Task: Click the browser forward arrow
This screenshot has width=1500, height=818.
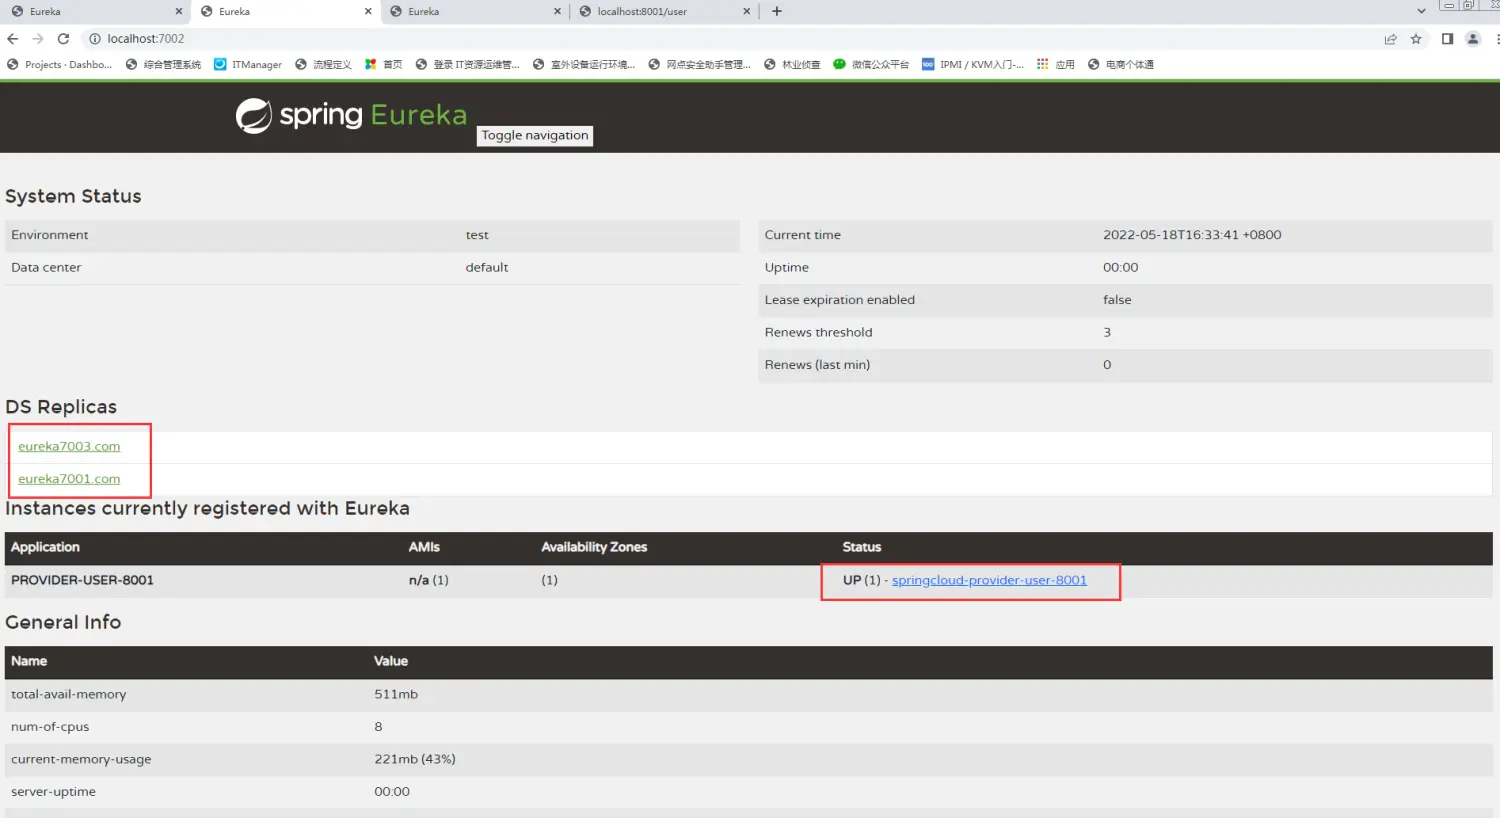Action: (38, 39)
